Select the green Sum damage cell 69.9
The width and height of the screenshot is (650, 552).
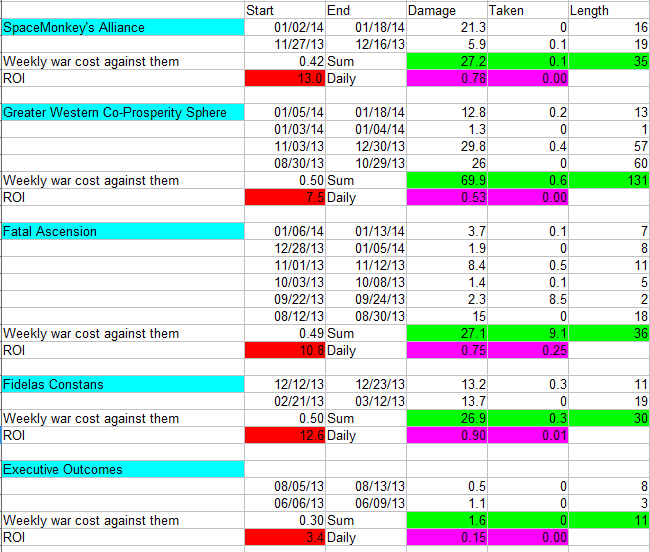447,180
